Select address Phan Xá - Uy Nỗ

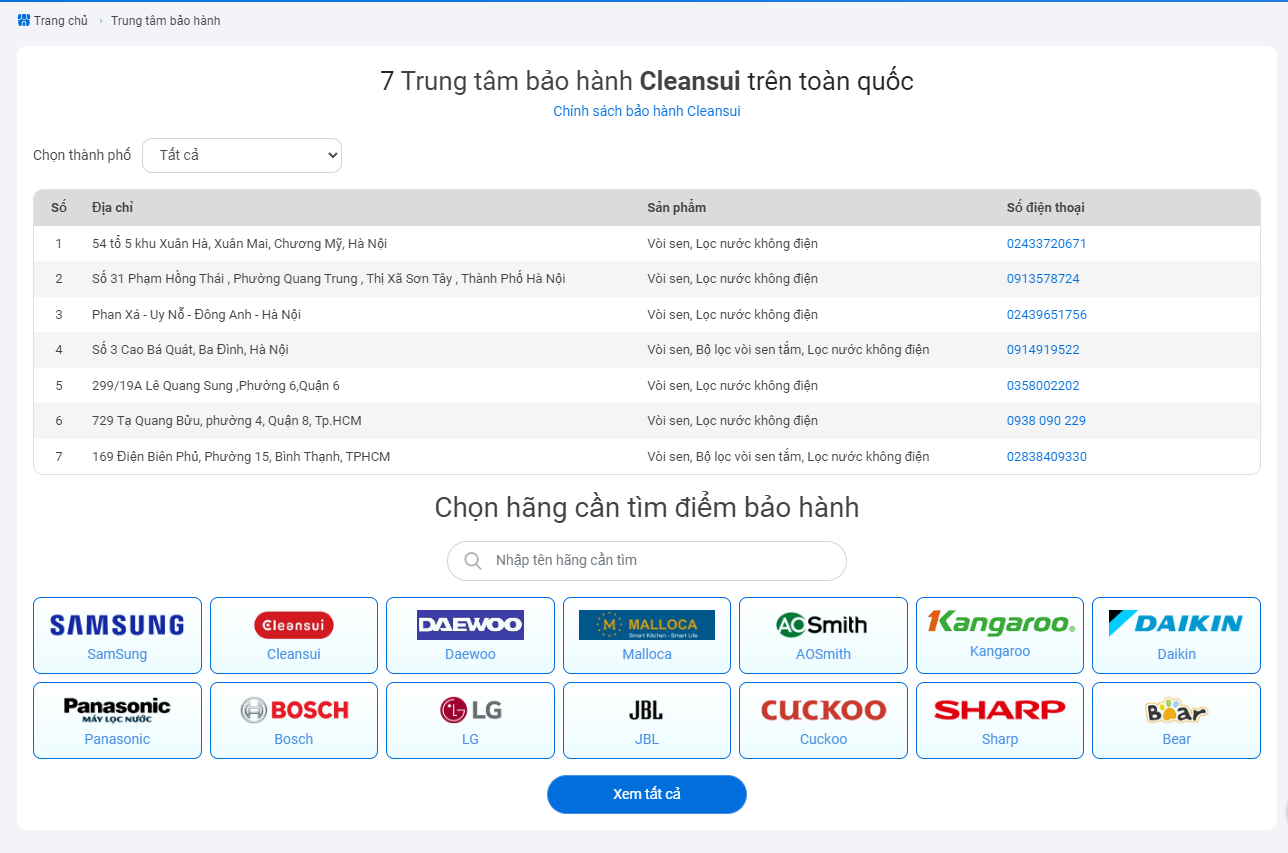point(196,315)
